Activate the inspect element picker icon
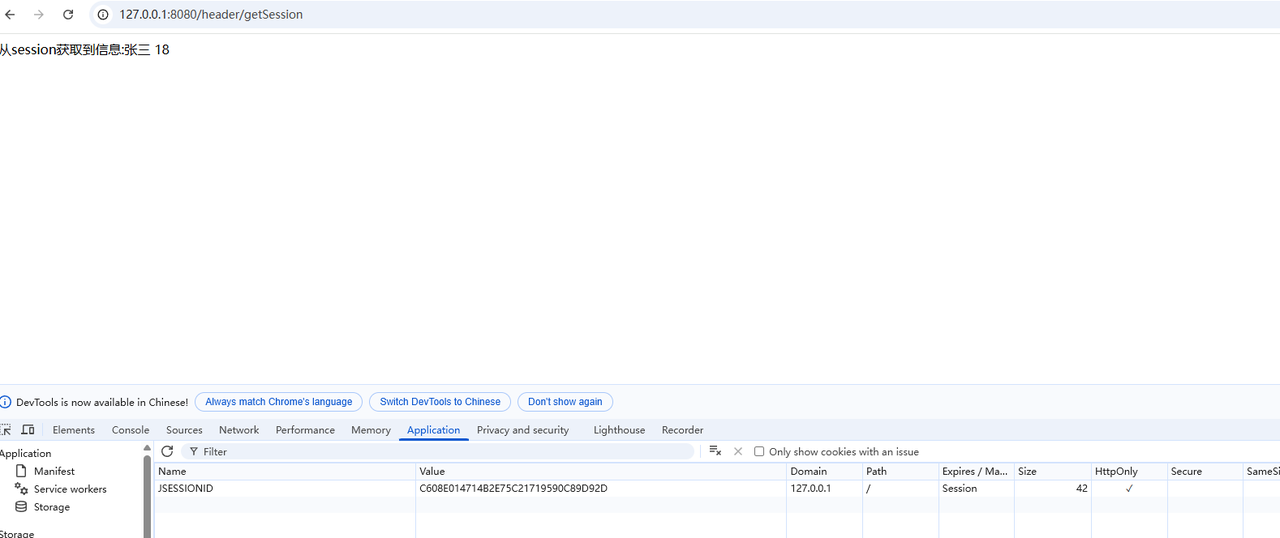1280x538 pixels. (x=6, y=430)
